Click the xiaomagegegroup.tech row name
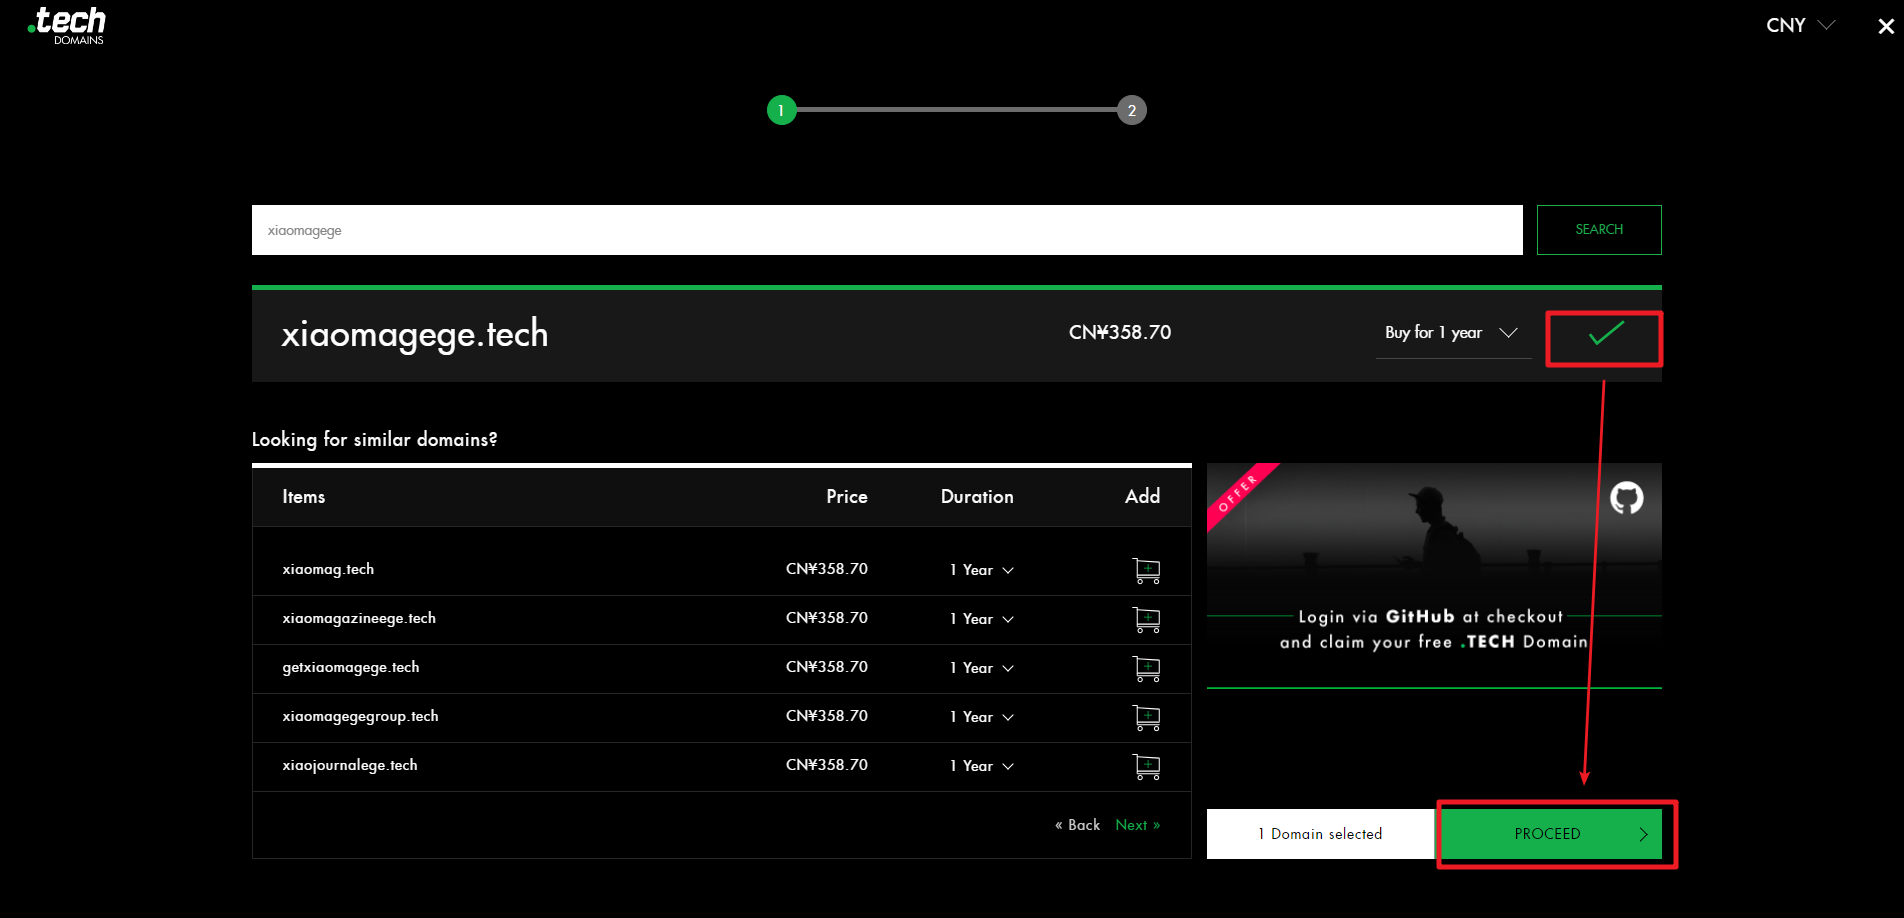Viewport: 1904px width, 918px height. point(360,716)
